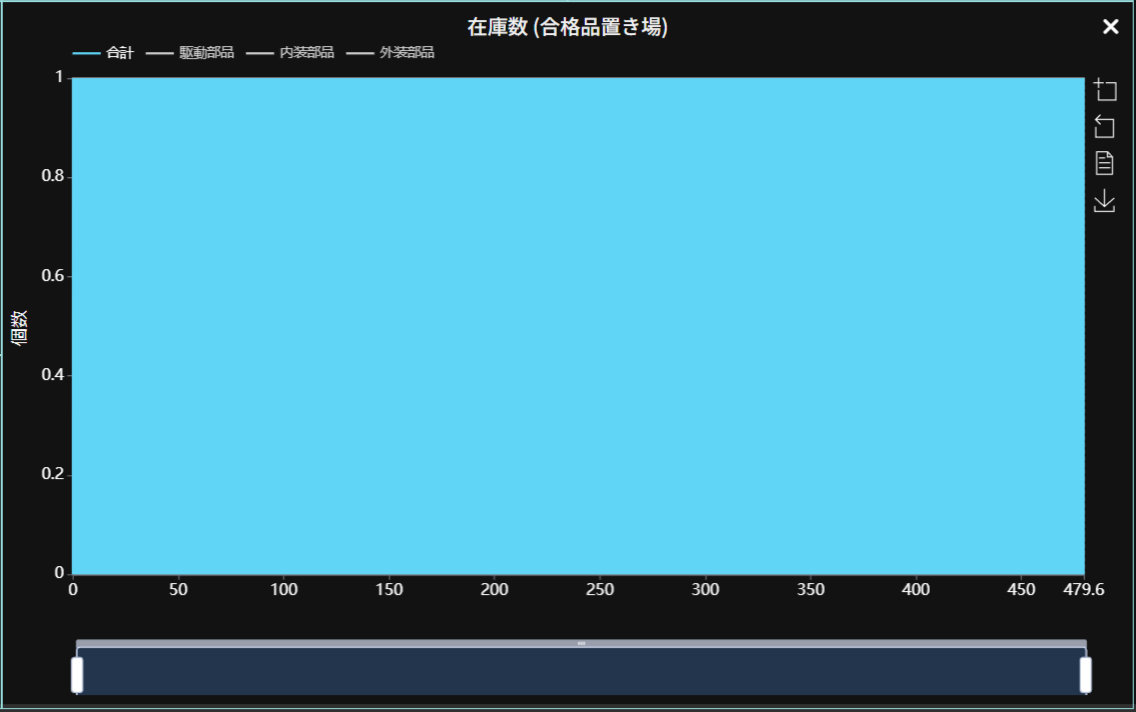
Task: Show the 駆動部品 legend series
Action: coord(190,53)
